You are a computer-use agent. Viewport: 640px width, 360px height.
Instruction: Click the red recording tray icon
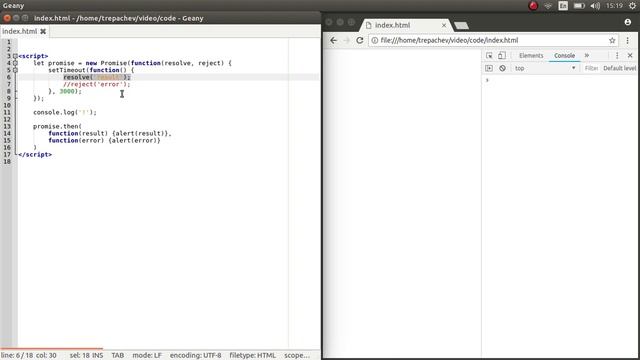click(533, 6)
